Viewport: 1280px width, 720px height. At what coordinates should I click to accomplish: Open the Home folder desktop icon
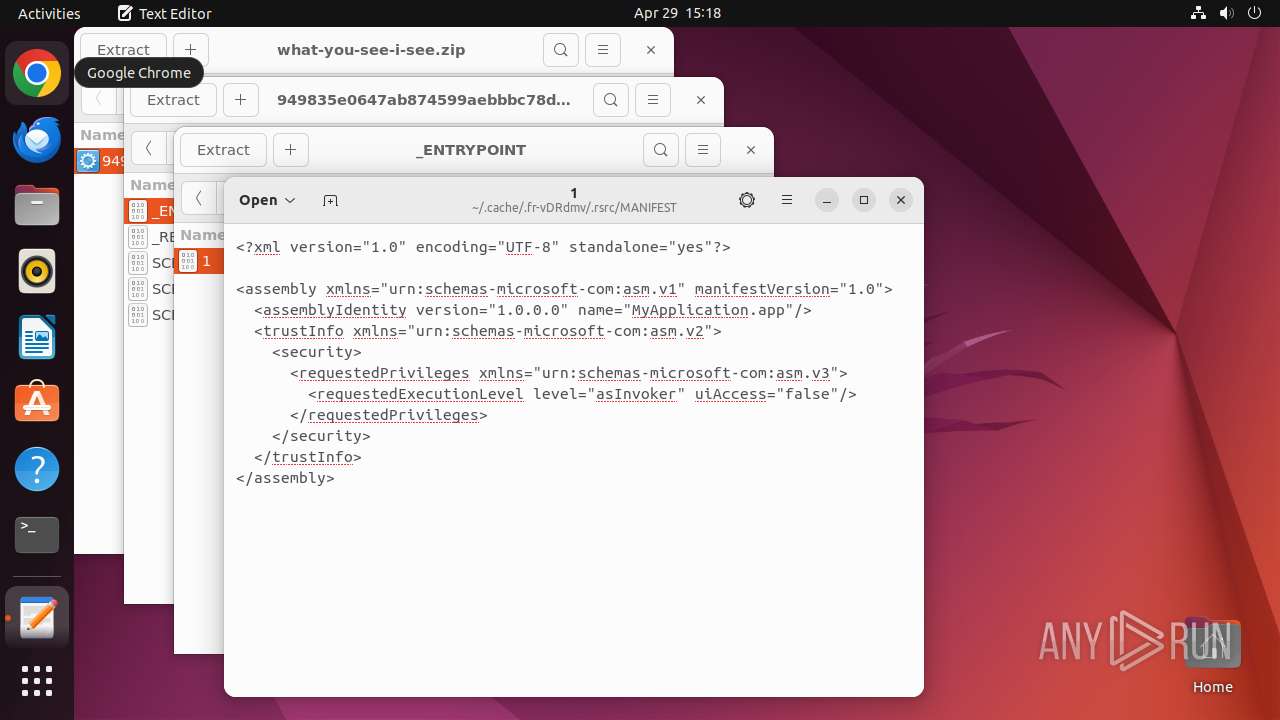pos(1212,655)
